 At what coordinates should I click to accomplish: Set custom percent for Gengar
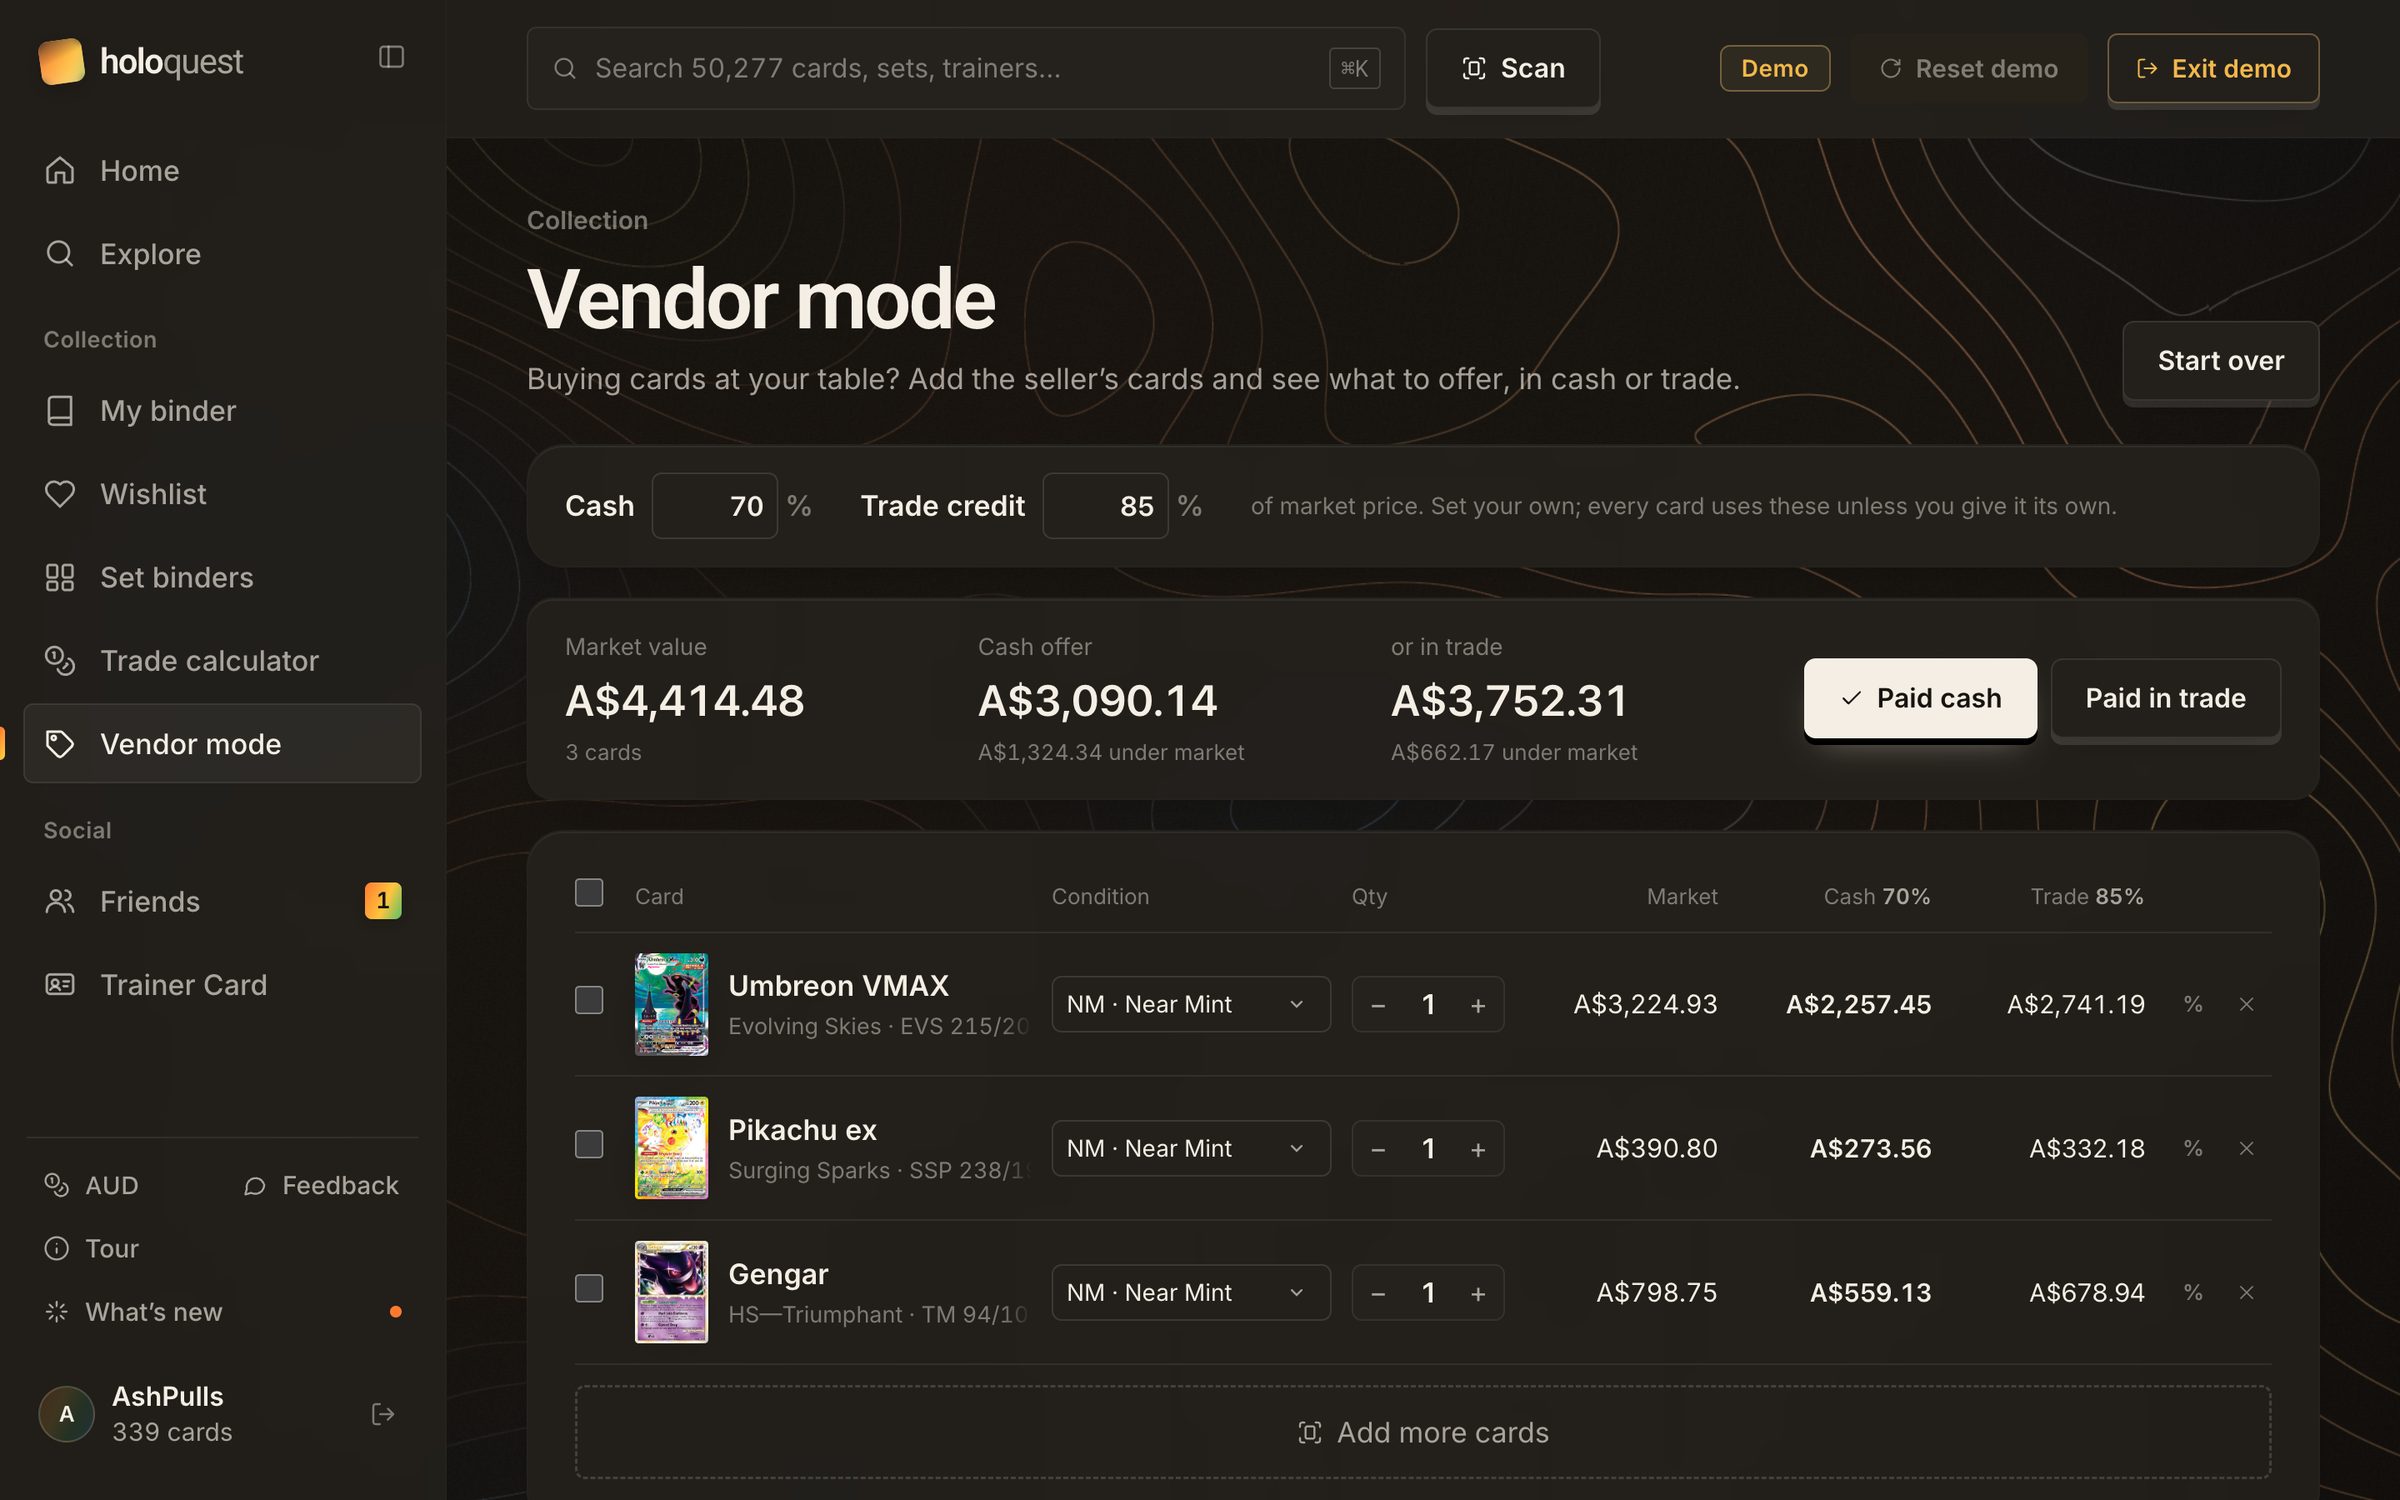pos(2193,1292)
